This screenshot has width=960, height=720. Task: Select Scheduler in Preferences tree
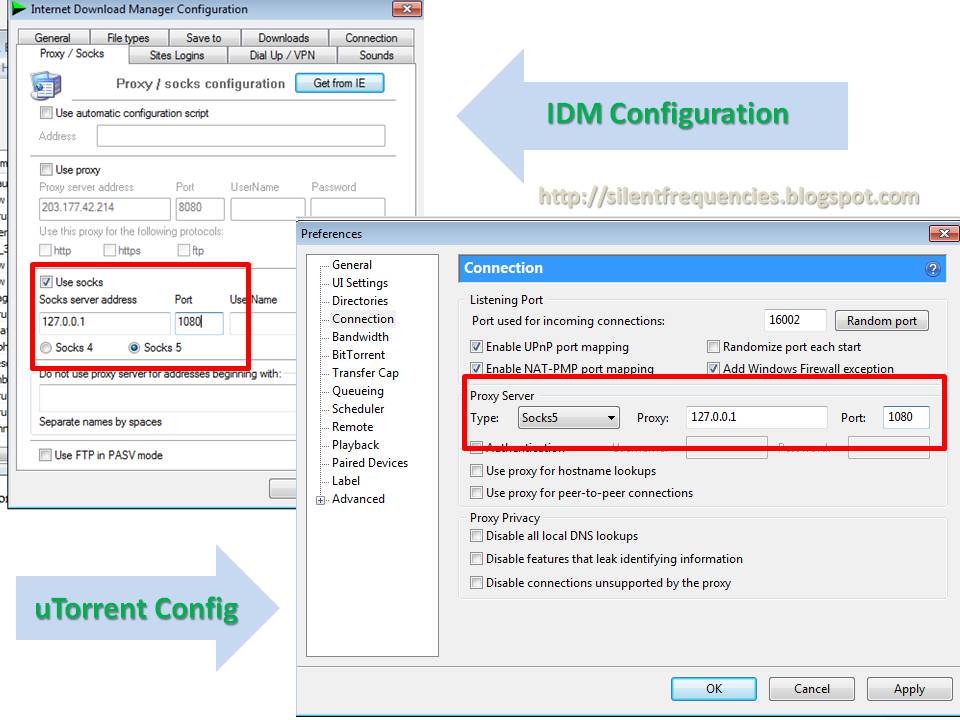(358, 408)
